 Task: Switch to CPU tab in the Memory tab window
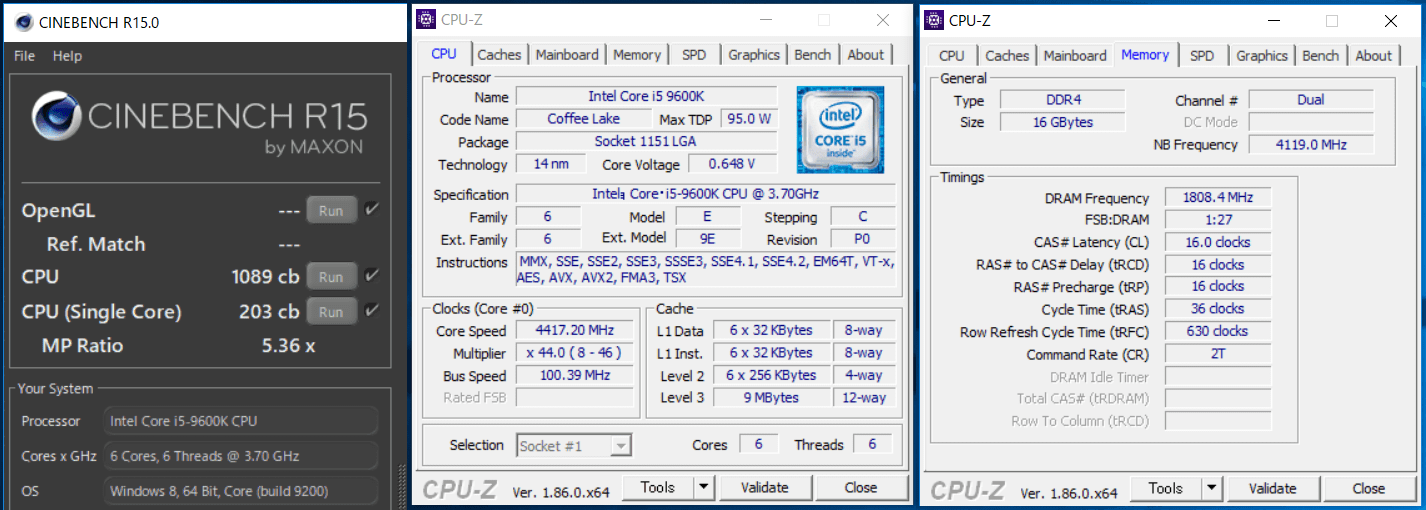click(952, 56)
